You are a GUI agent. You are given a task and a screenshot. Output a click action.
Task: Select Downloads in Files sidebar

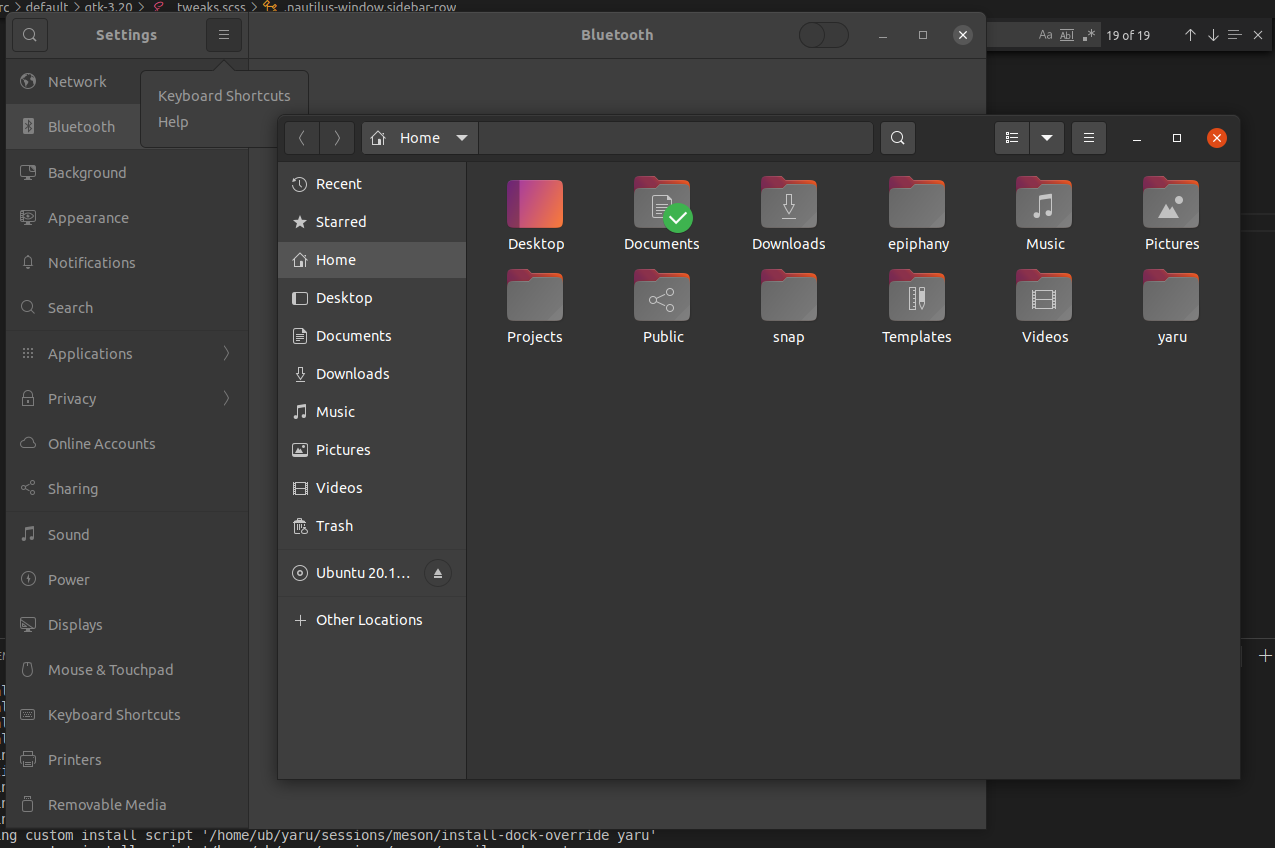pos(372,374)
